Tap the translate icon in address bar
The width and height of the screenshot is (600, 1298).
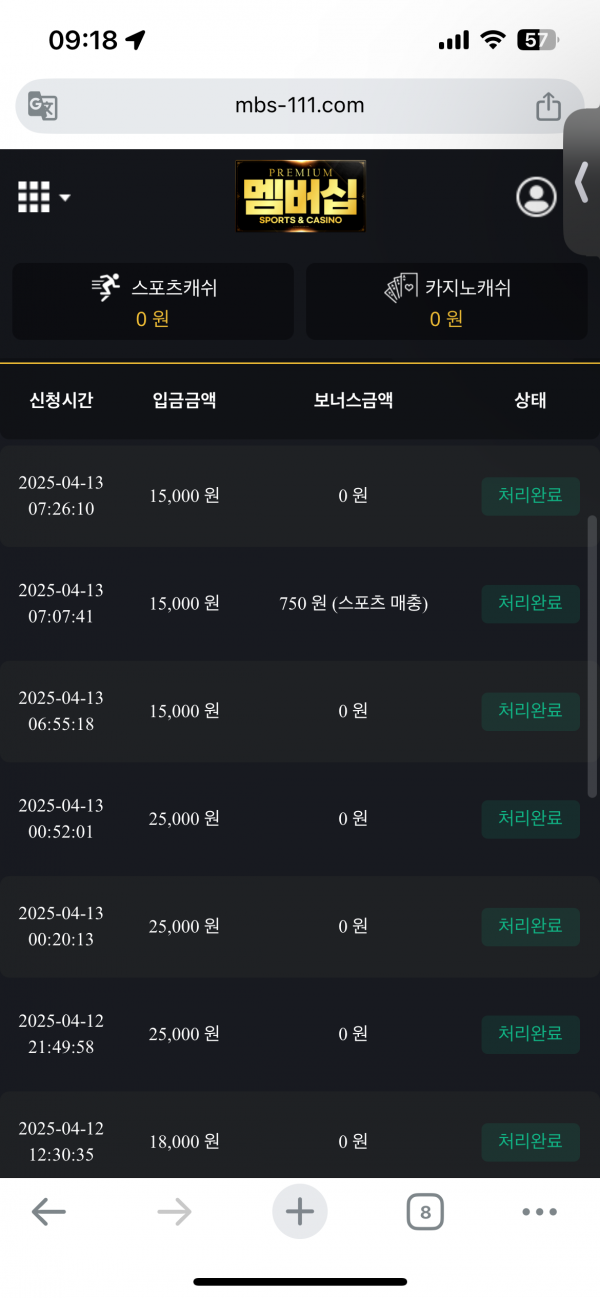coord(43,106)
